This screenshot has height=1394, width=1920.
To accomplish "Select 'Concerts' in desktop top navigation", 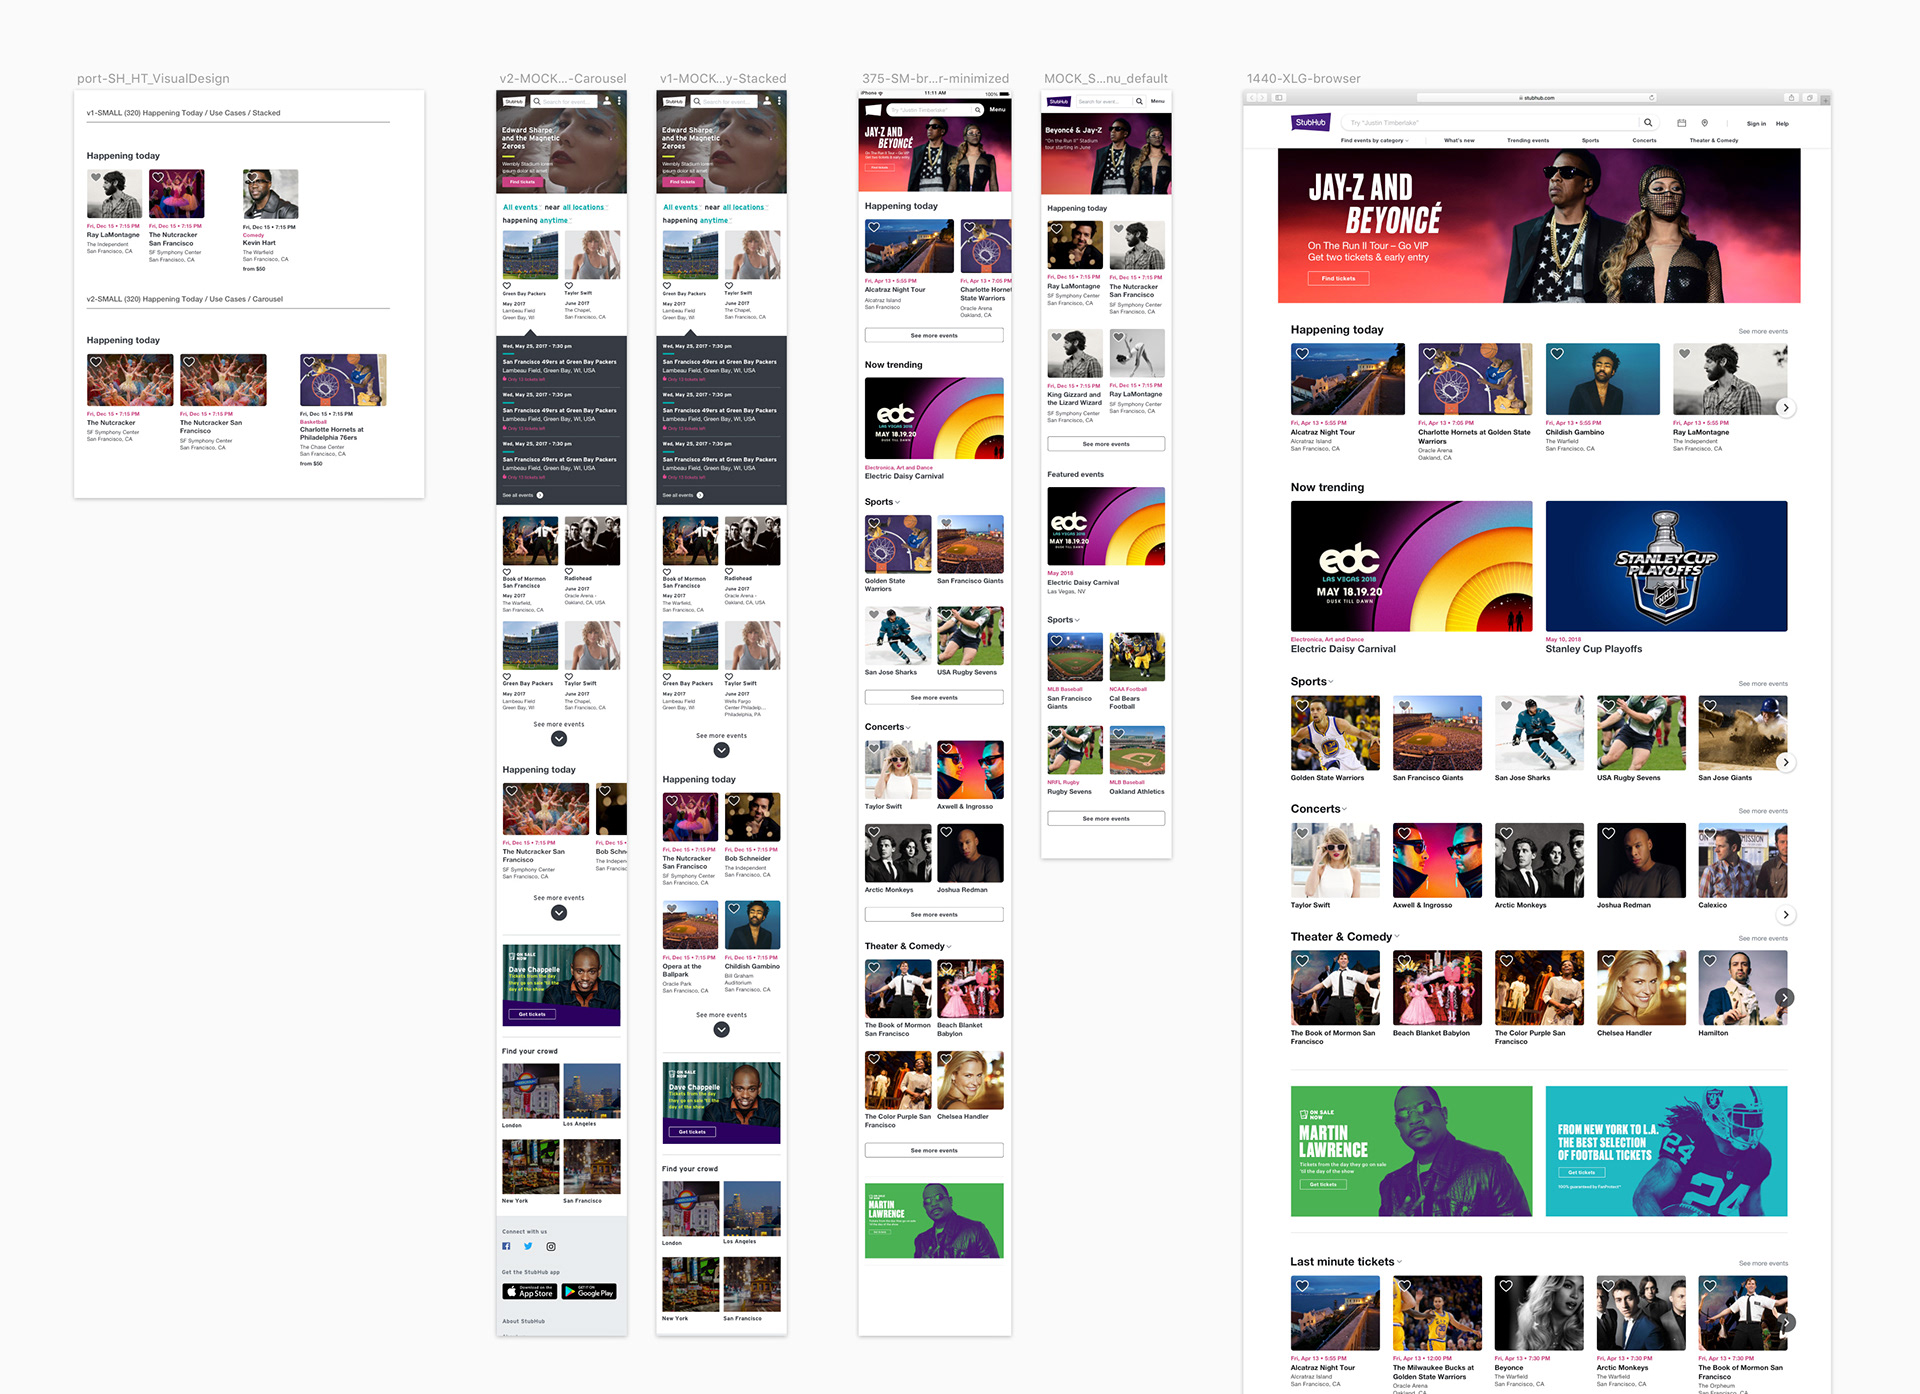I will (x=1644, y=141).
